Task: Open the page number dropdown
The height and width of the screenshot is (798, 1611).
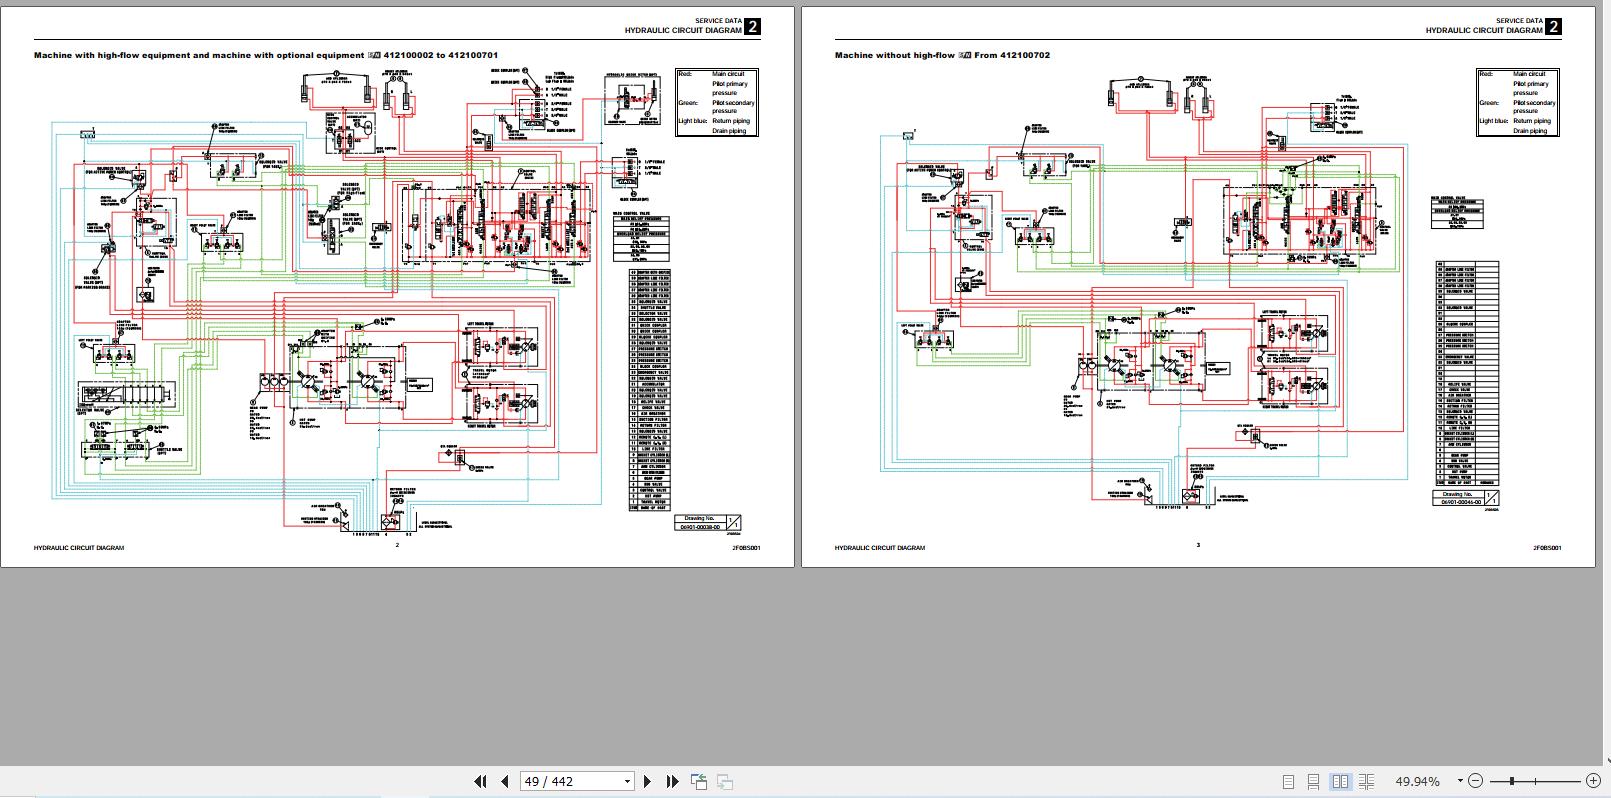Action: click(627, 781)
